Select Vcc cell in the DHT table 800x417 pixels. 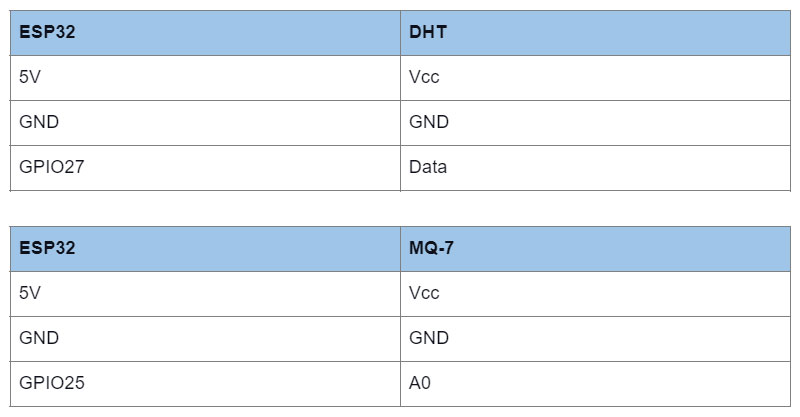click(x=595, y=78)
